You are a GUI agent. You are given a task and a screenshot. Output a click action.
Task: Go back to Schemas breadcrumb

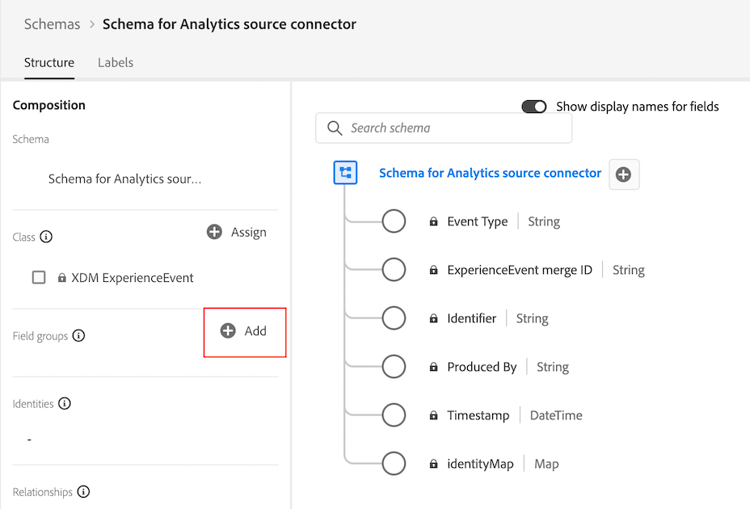(x=52, y=24)
